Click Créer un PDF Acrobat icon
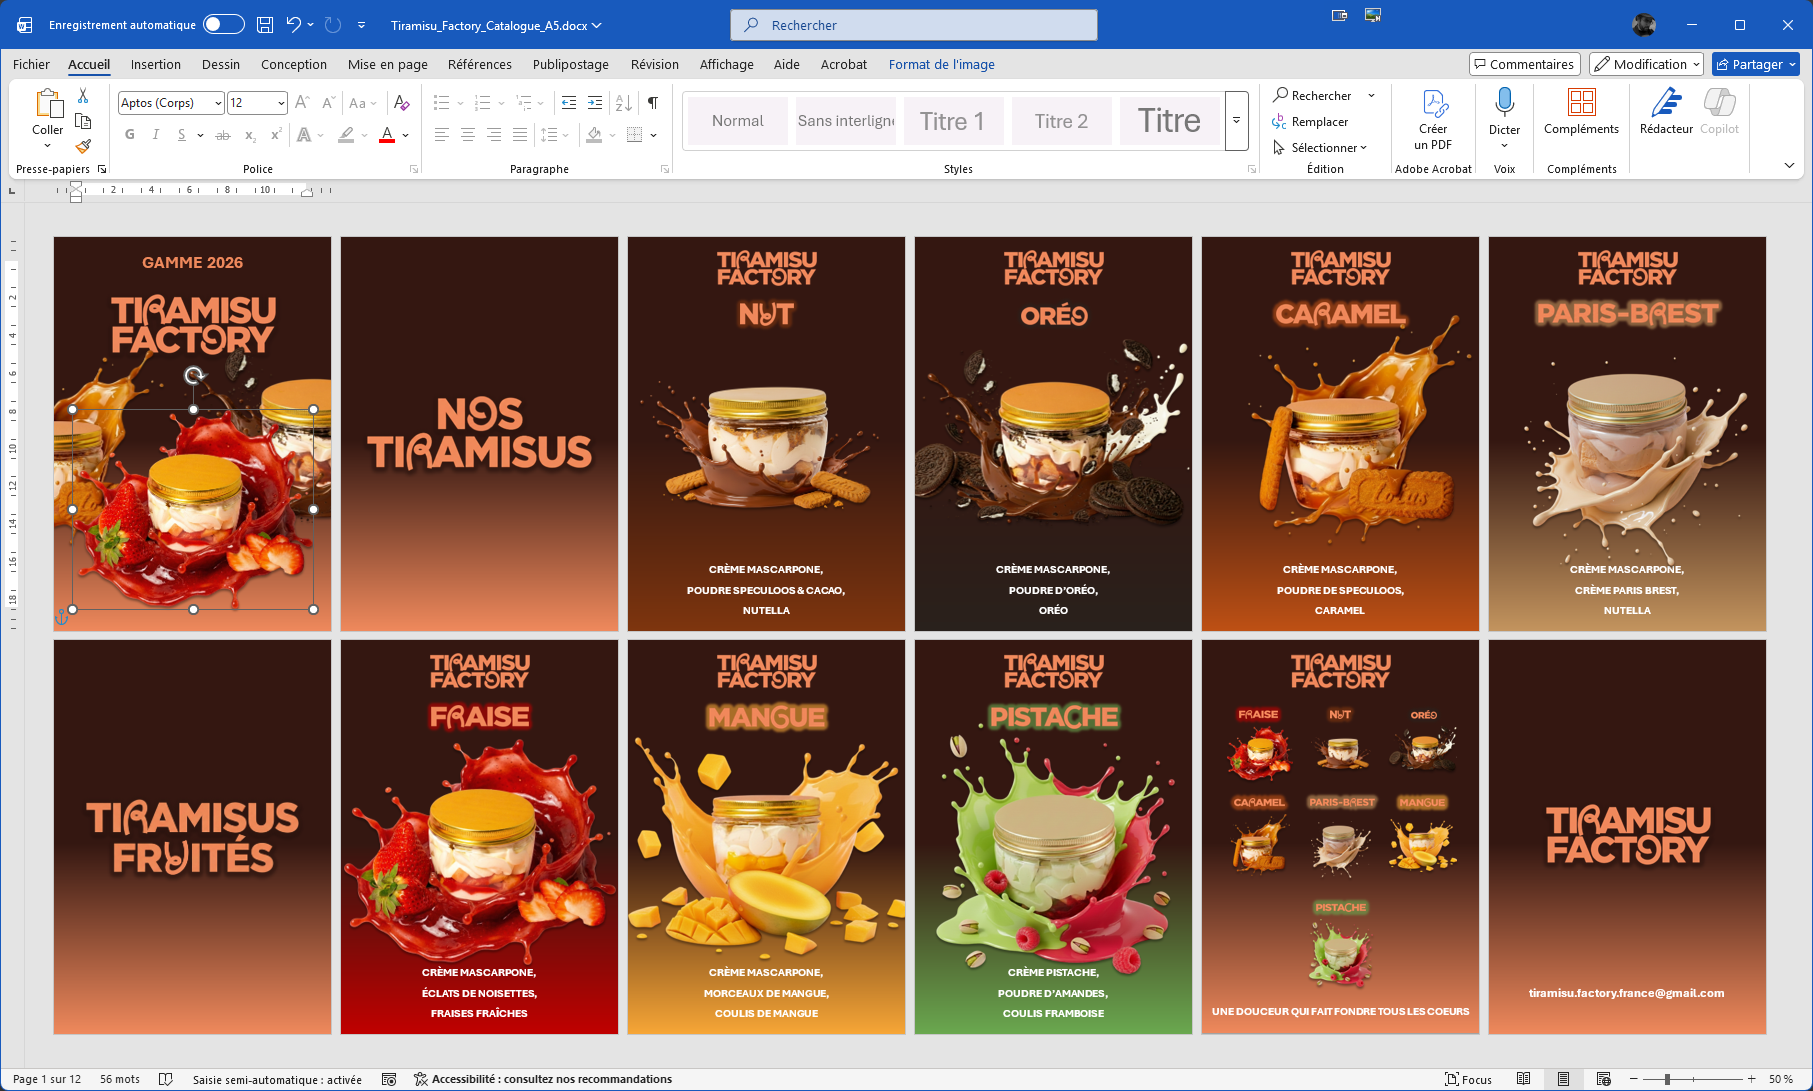Screen dimensions: 1813x1091 (1433, 103)
